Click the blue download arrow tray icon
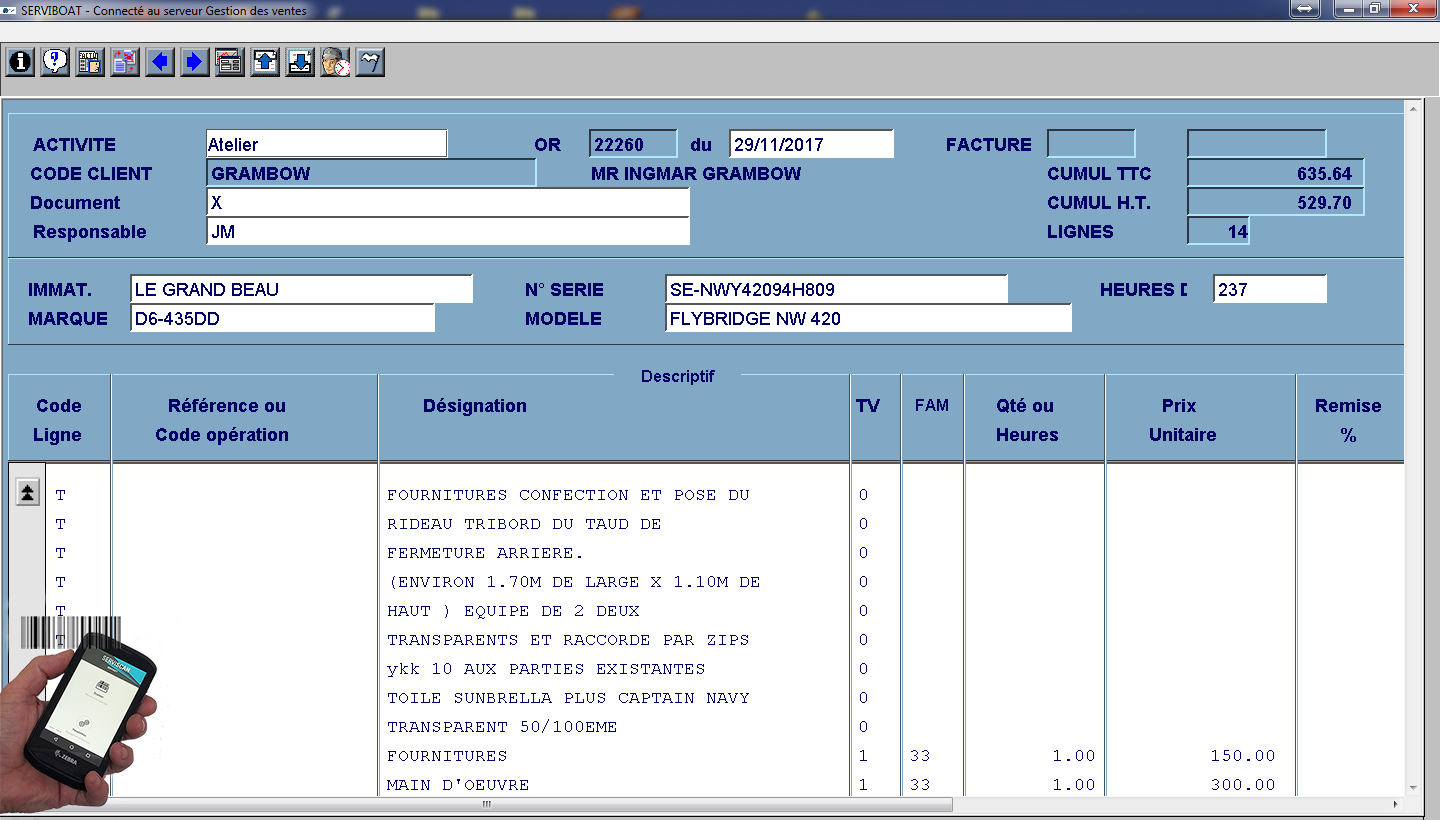This screenshot has height=820, width=1440. pos(300,62)
